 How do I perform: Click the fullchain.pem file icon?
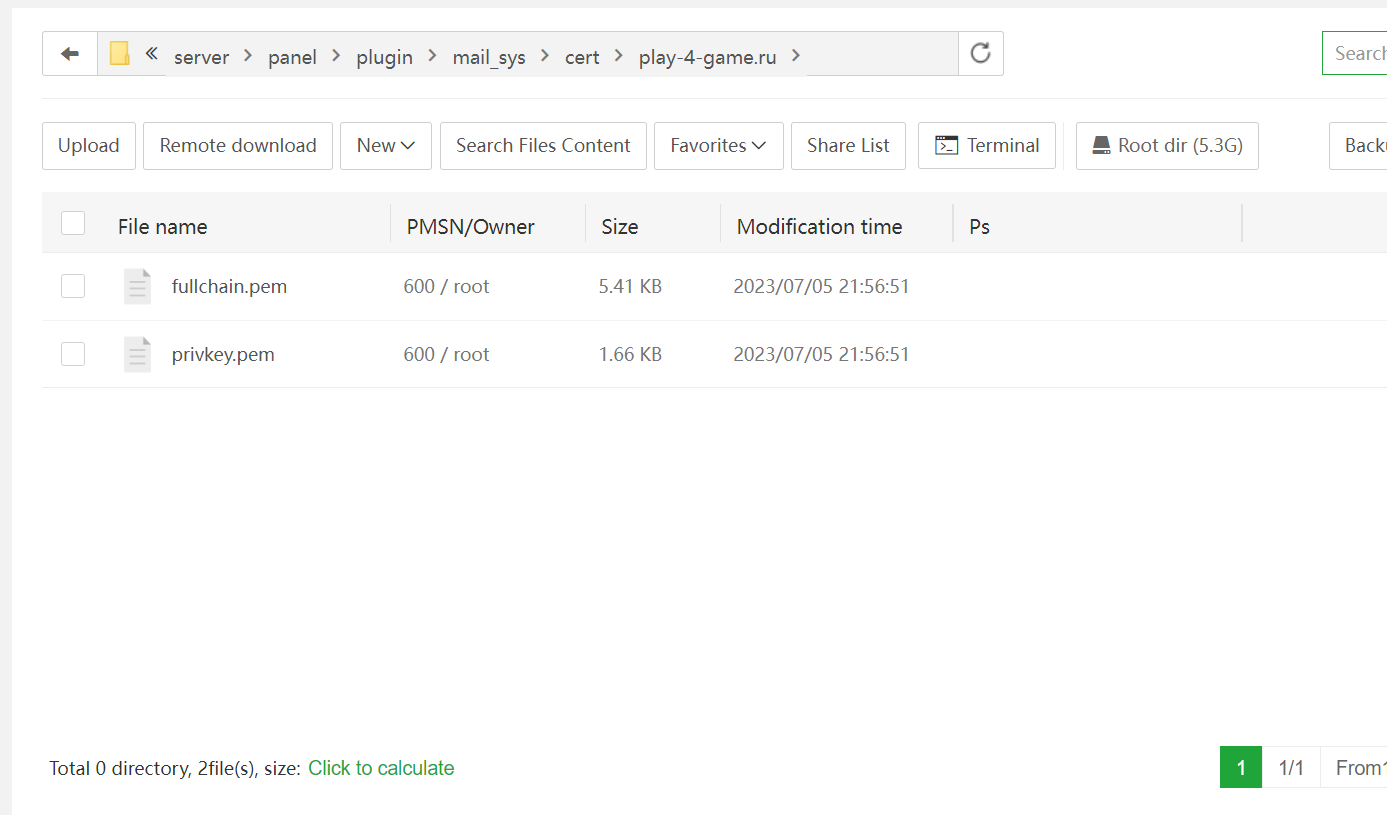[137, 287]
